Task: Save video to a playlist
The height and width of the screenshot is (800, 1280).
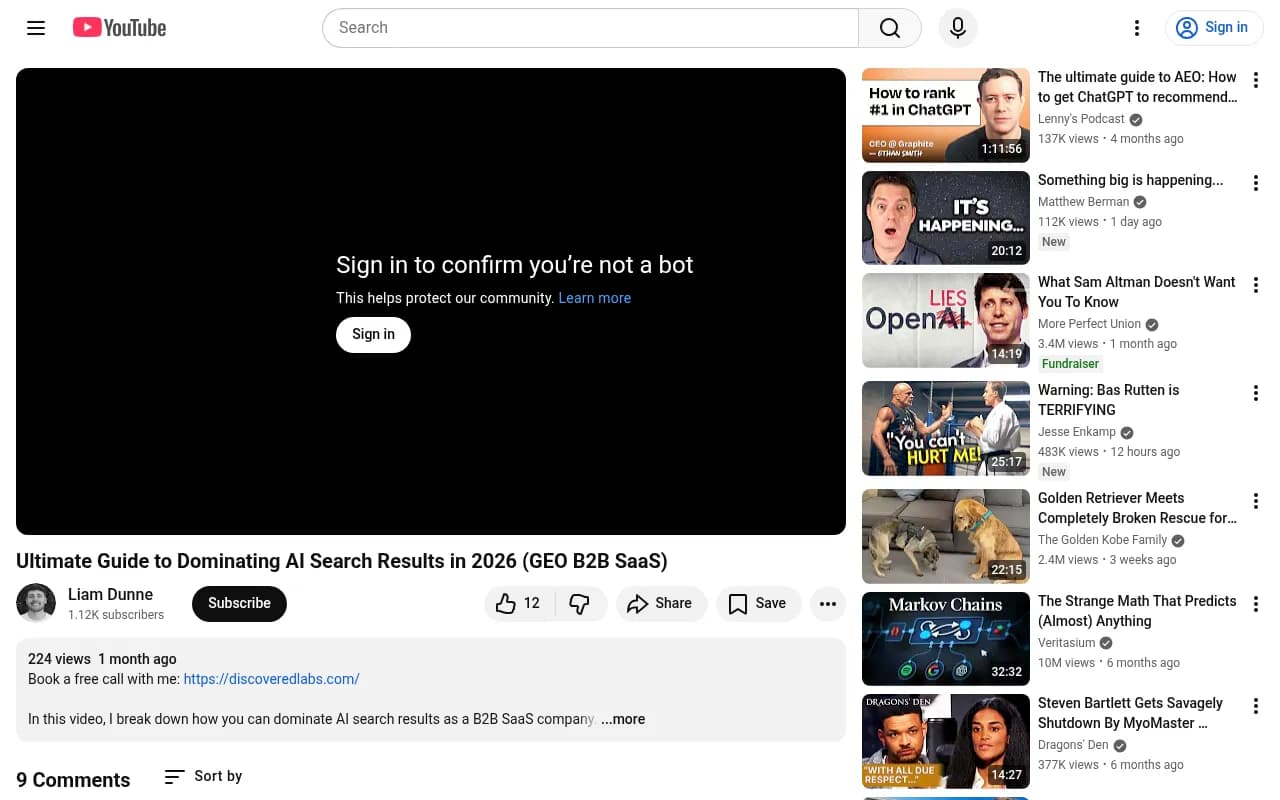Action: coord(758,603)
